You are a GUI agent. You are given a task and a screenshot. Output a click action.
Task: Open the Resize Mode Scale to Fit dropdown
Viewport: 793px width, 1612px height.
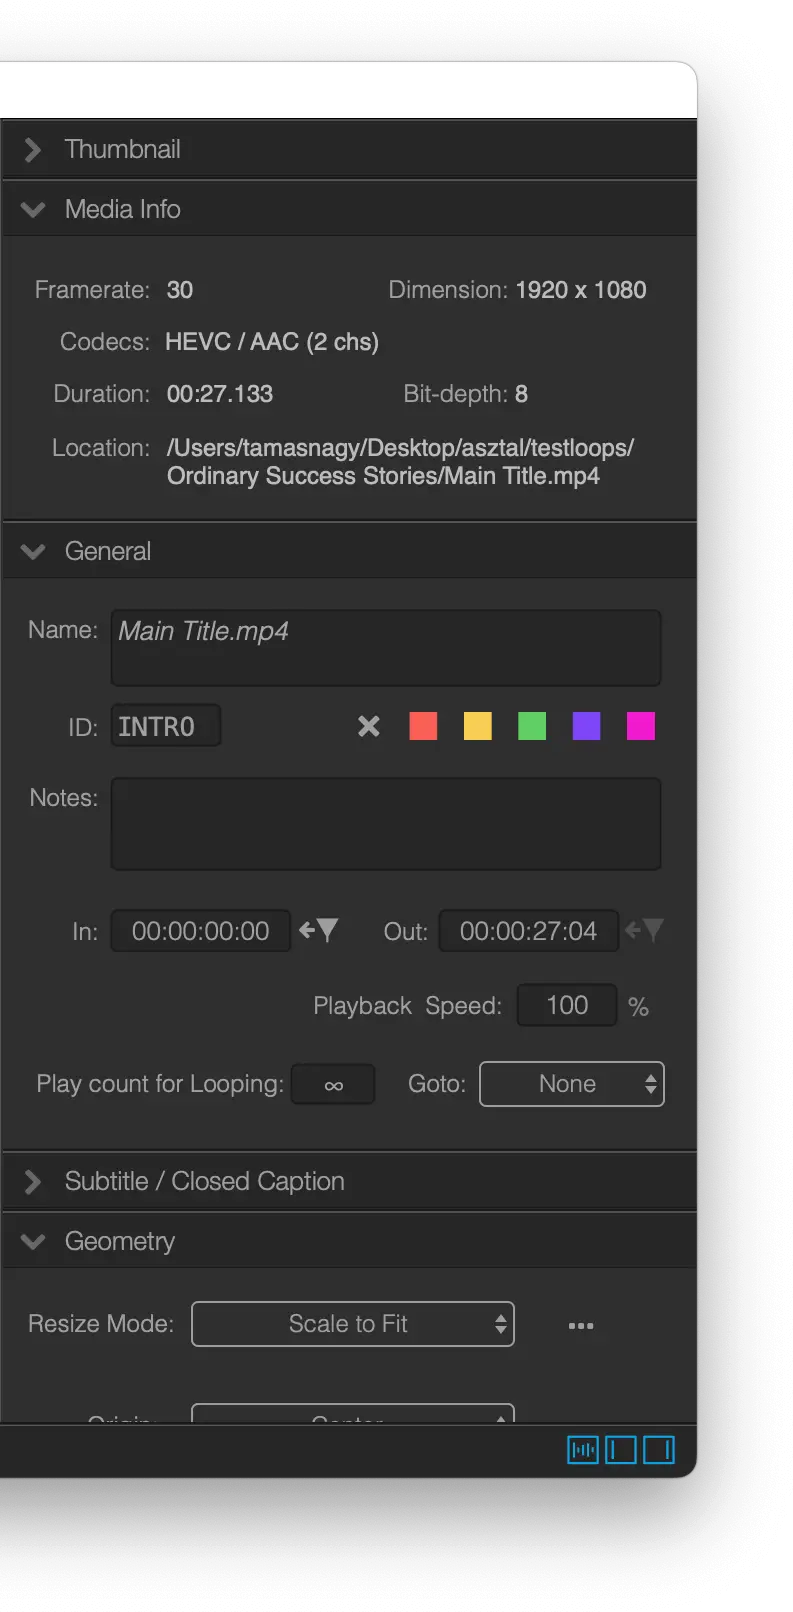(353, 1324)
